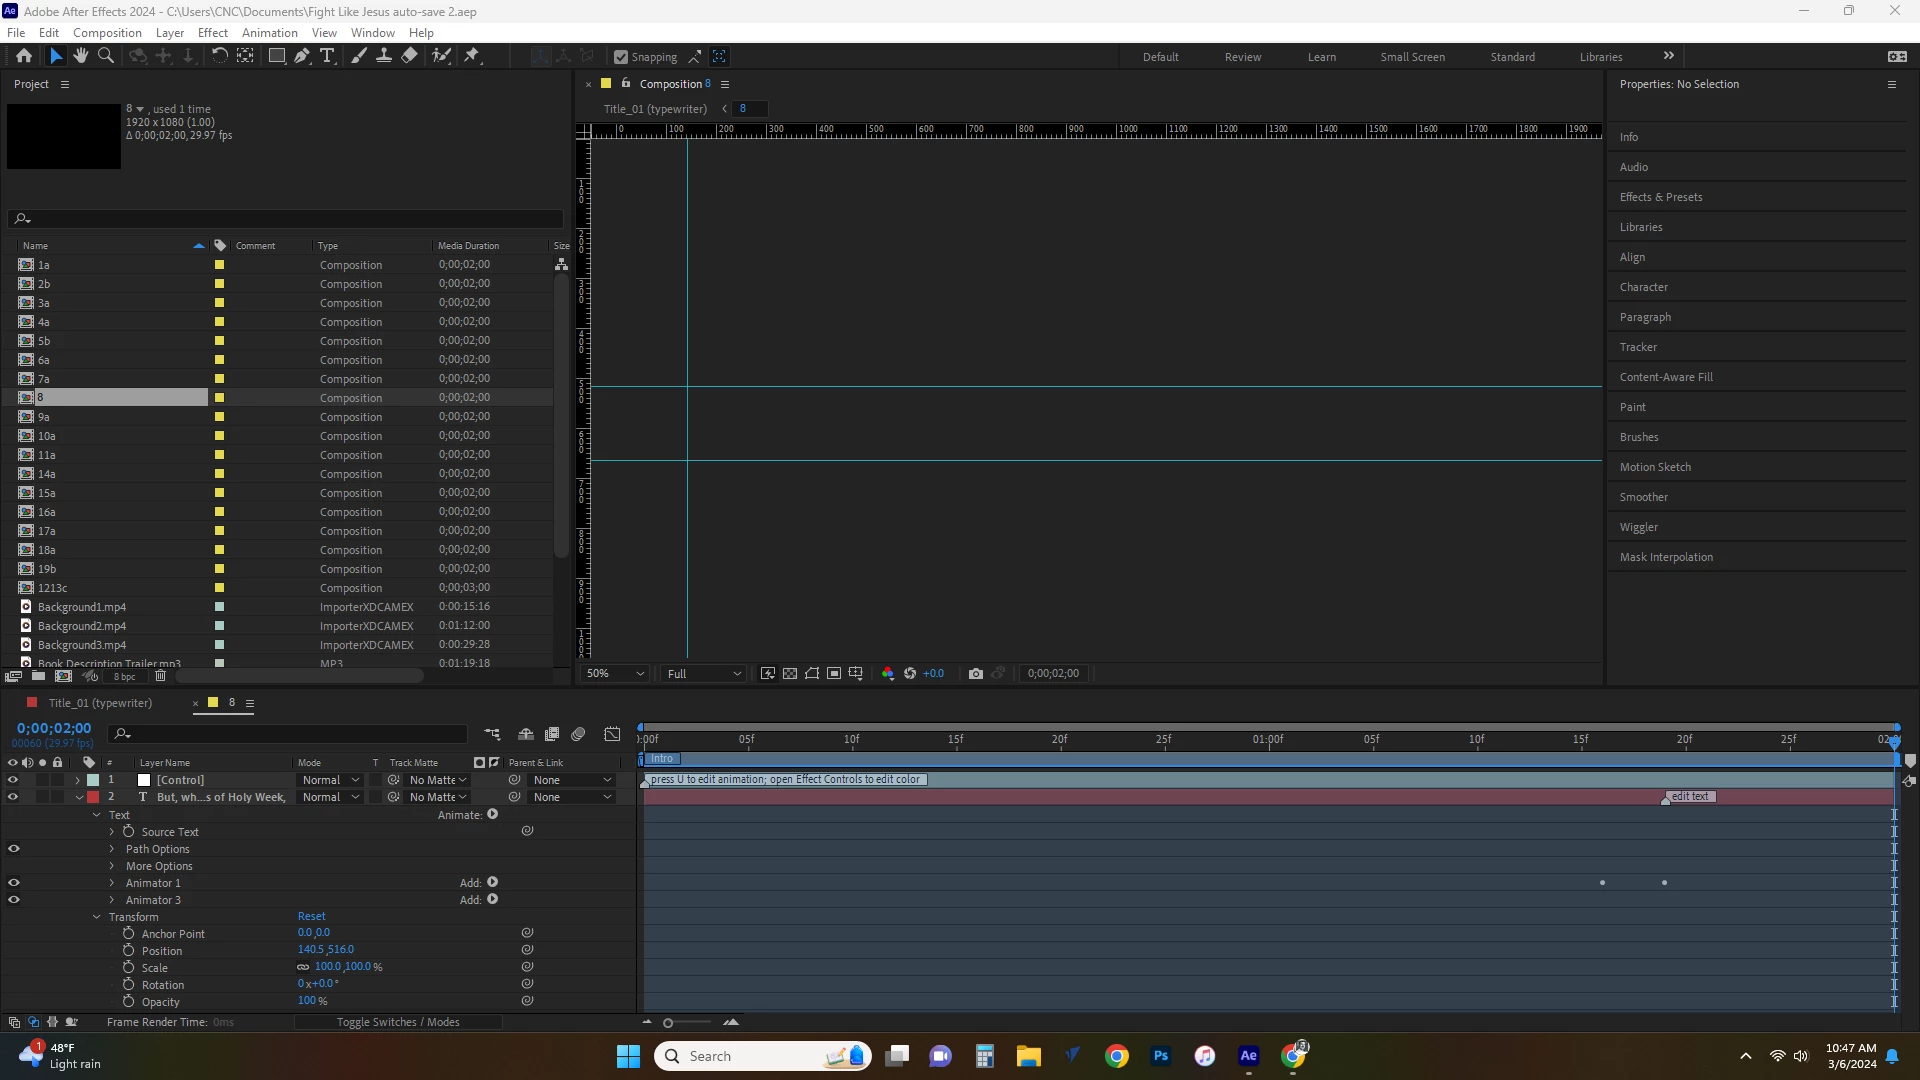Open the 50% magnification dropdown
Screen dimensions: 1920x1080
[x=615, y=674]
